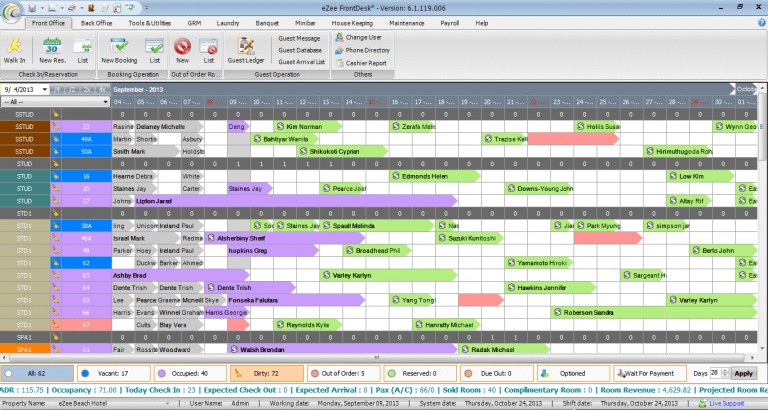The image size is (768, 410).
Task: Expand the room type All dropdown
Action: coord(55,102)
